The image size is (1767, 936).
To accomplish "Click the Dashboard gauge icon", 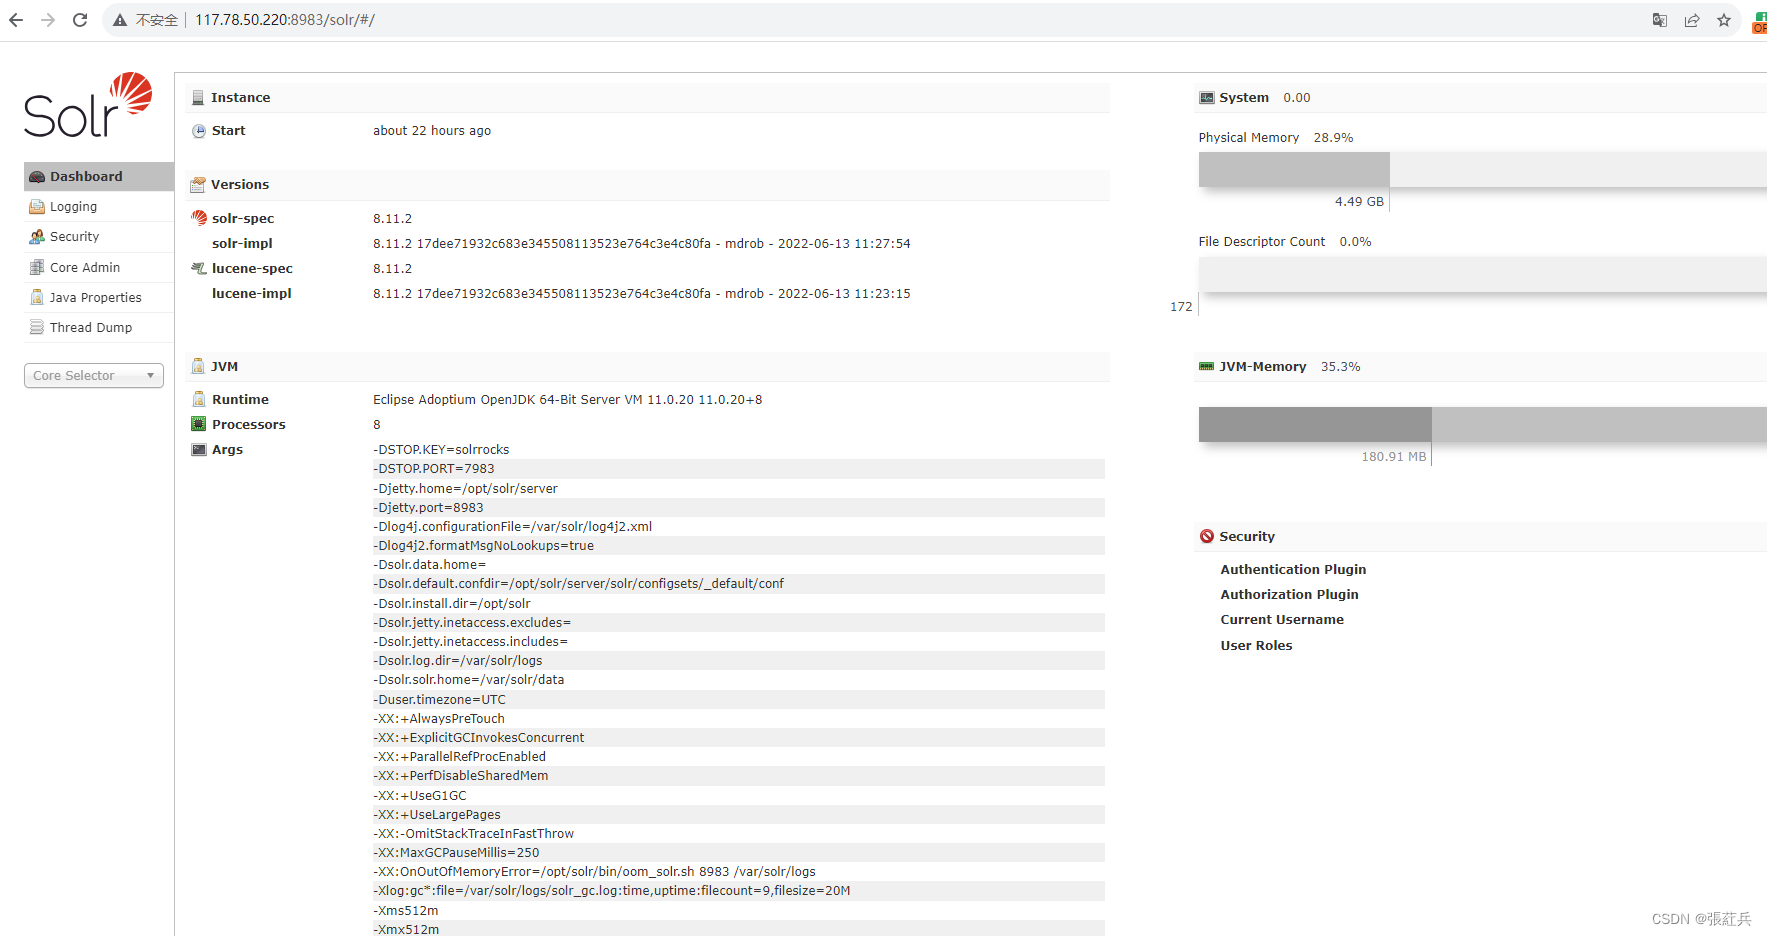I will pos(37,177).
